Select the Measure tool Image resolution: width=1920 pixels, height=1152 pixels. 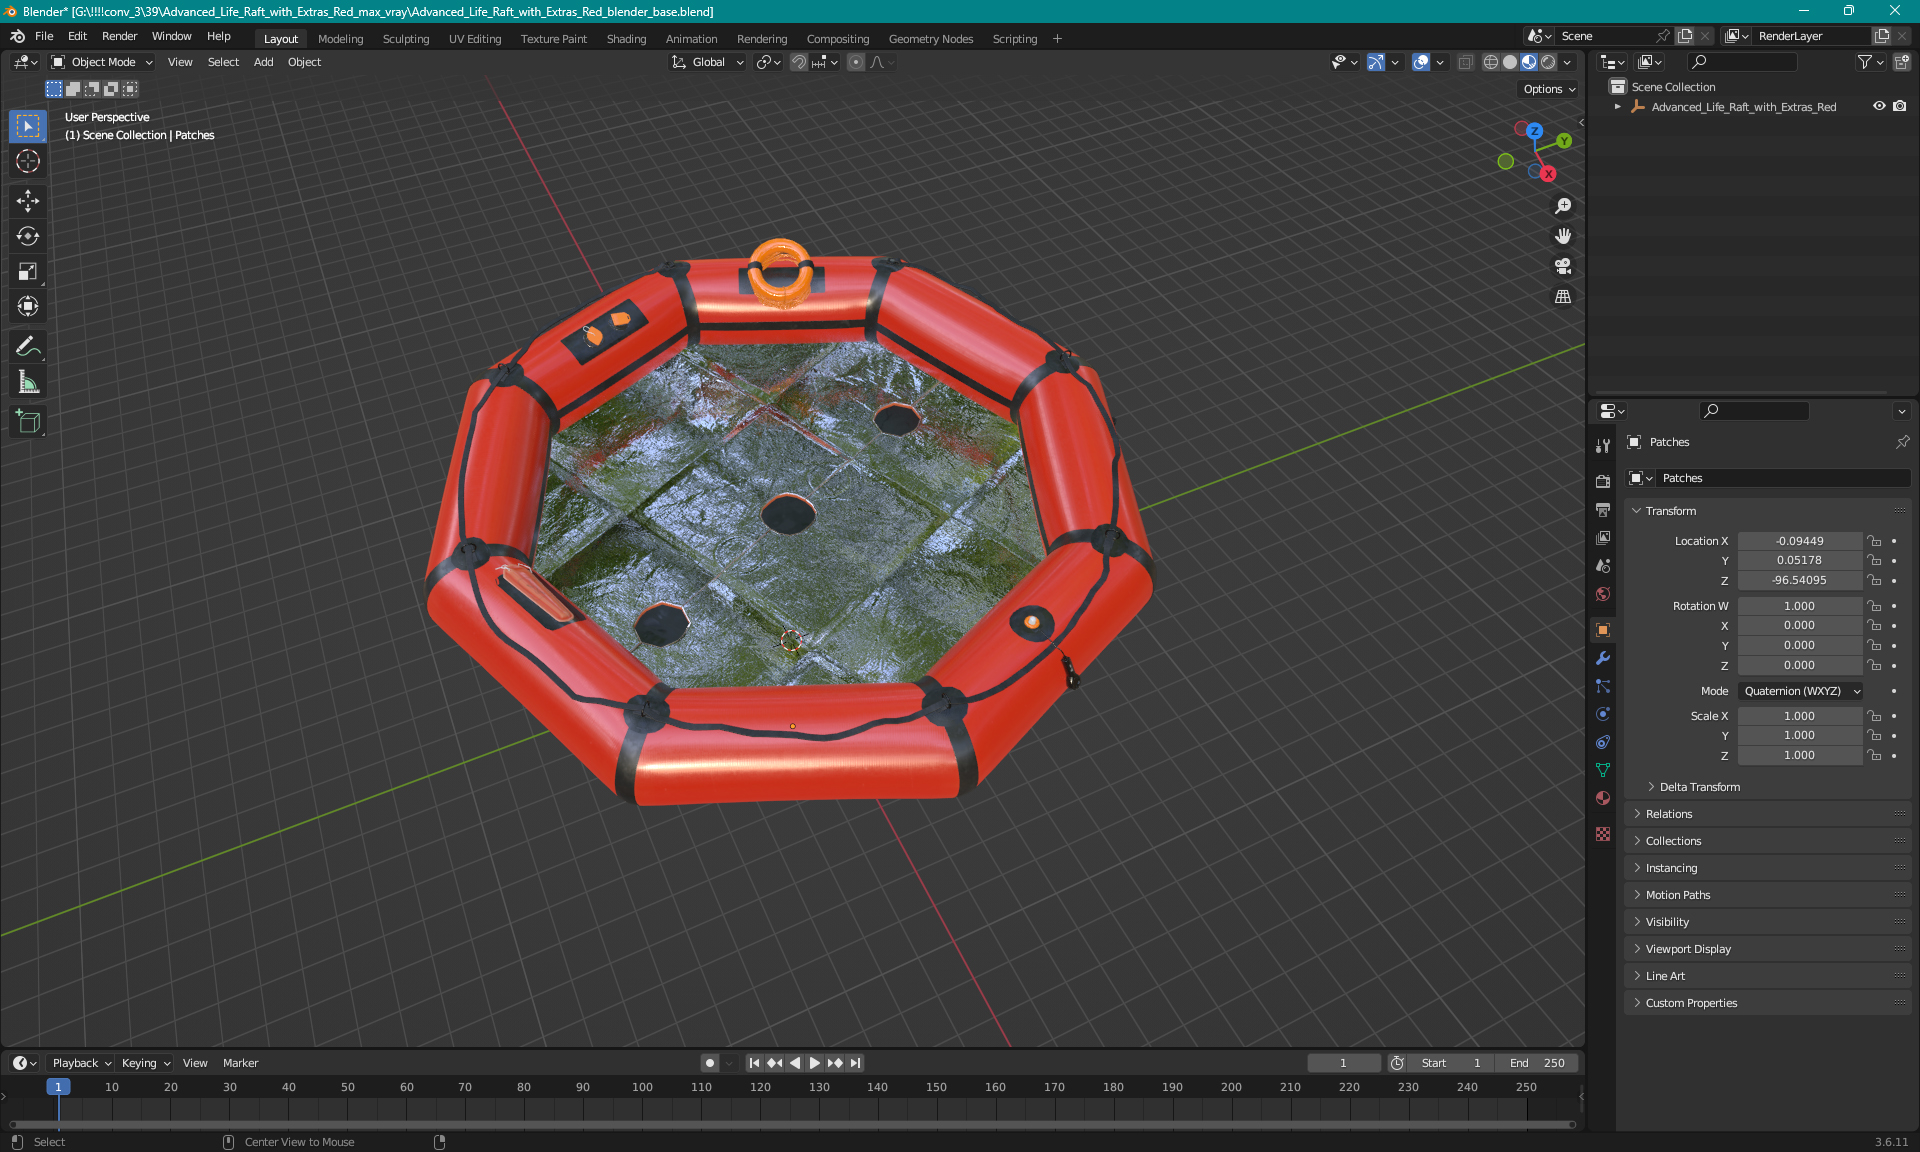(28, 382)
